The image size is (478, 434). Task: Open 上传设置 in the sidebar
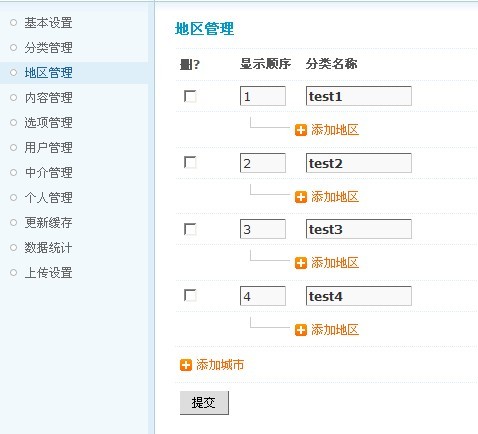click(x=48, y=273)
